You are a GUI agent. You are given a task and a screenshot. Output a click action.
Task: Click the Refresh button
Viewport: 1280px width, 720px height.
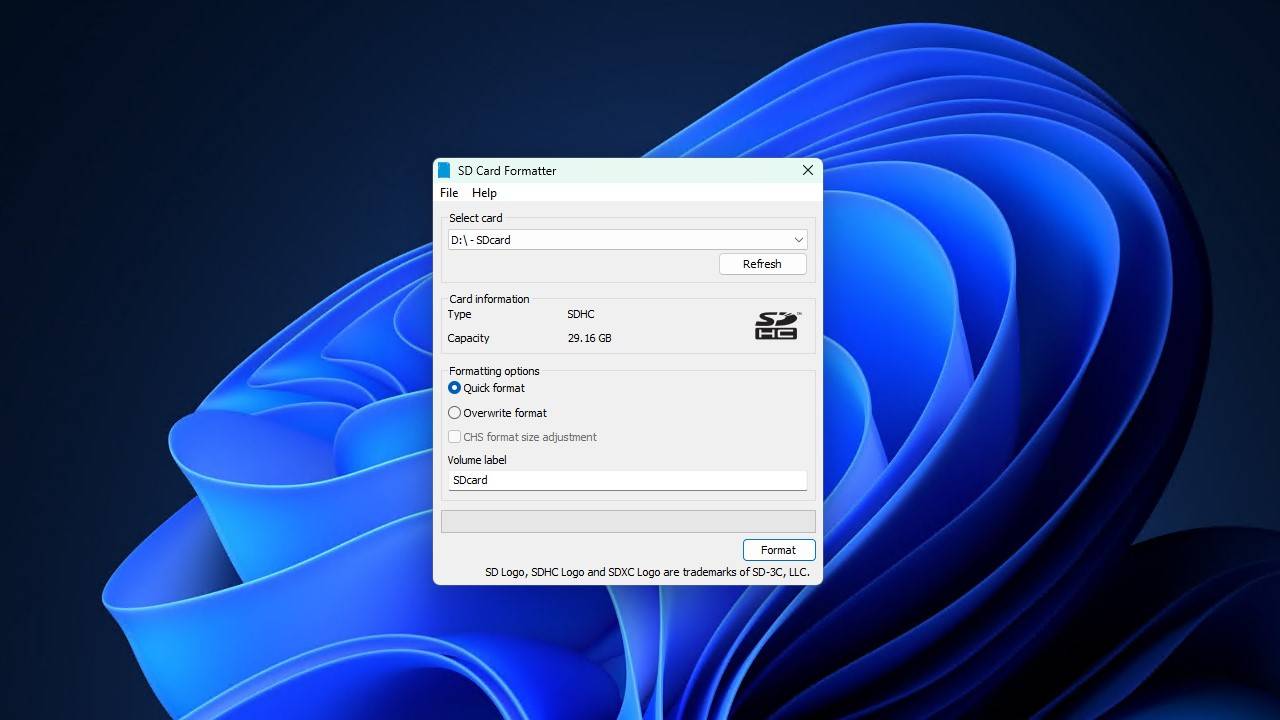coord(762,263)
